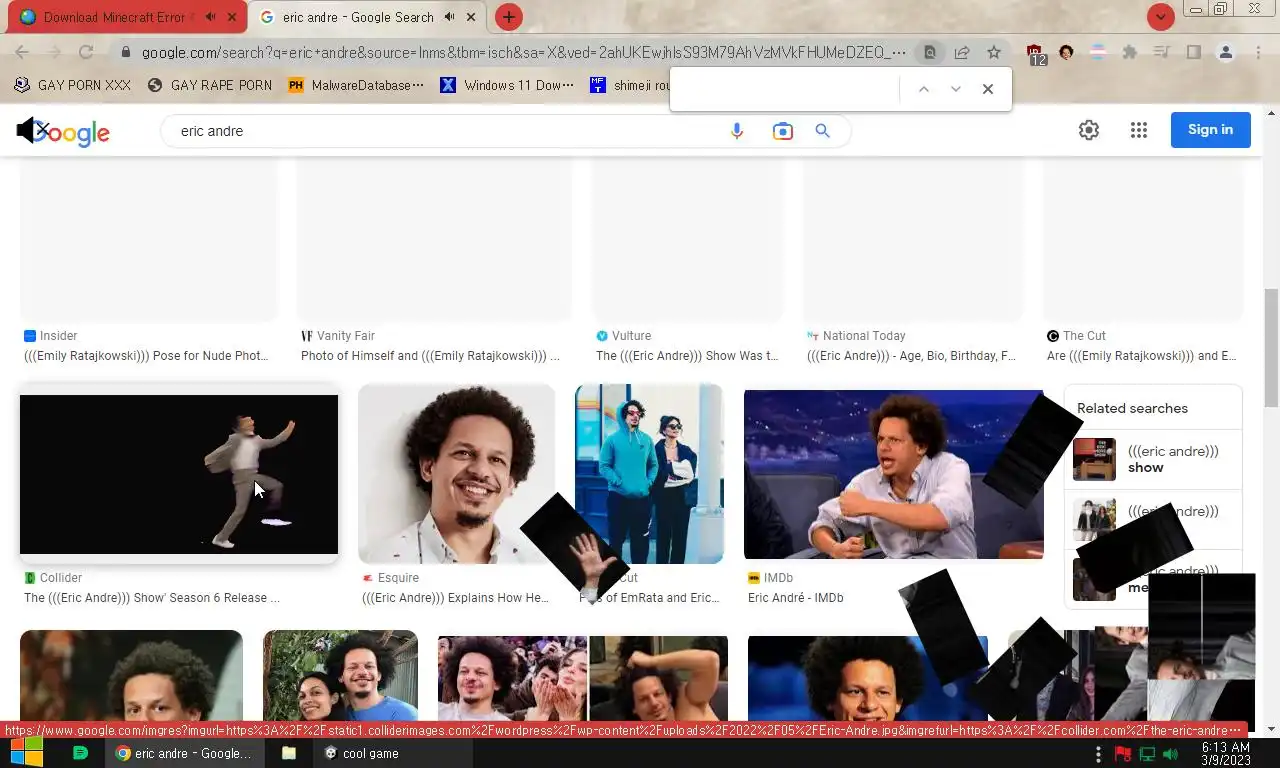The image size is (1280, 768).
Task: Open Google quick settings gear
Action: pyautogui.click(x=1089, y=130)
